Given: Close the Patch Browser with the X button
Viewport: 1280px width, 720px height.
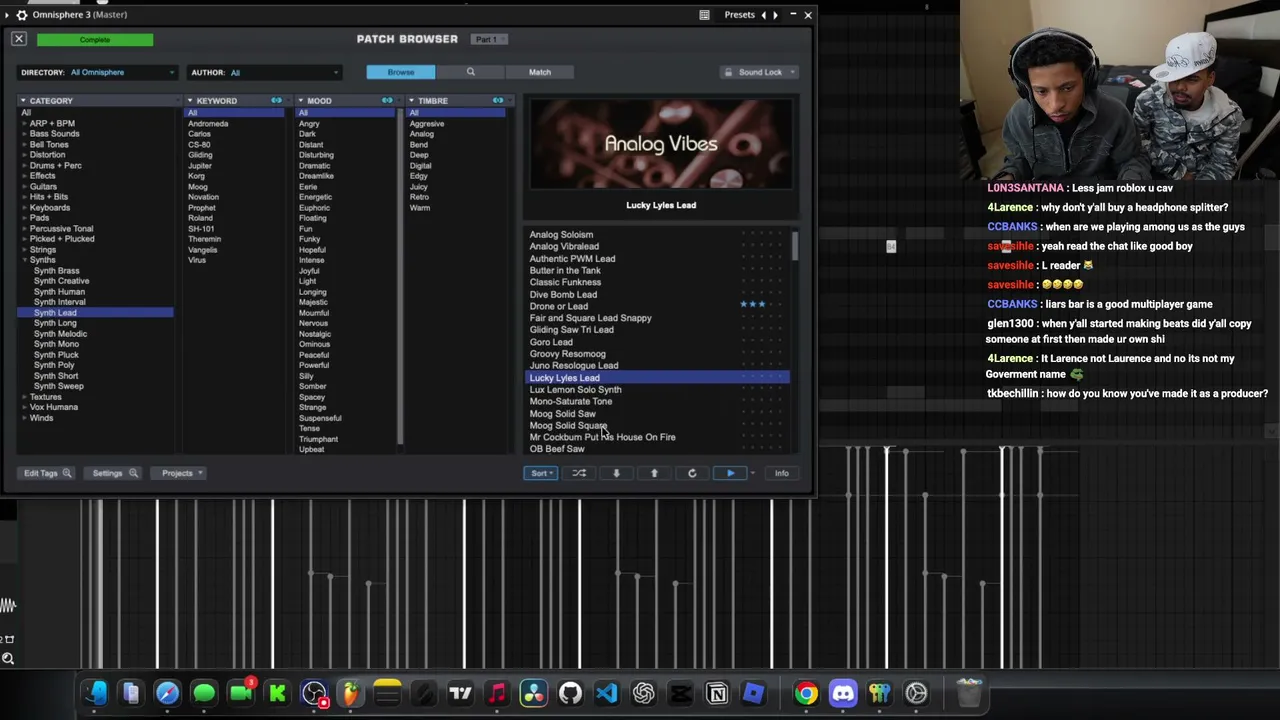Looking at the screenshot, I should point(19,39).
